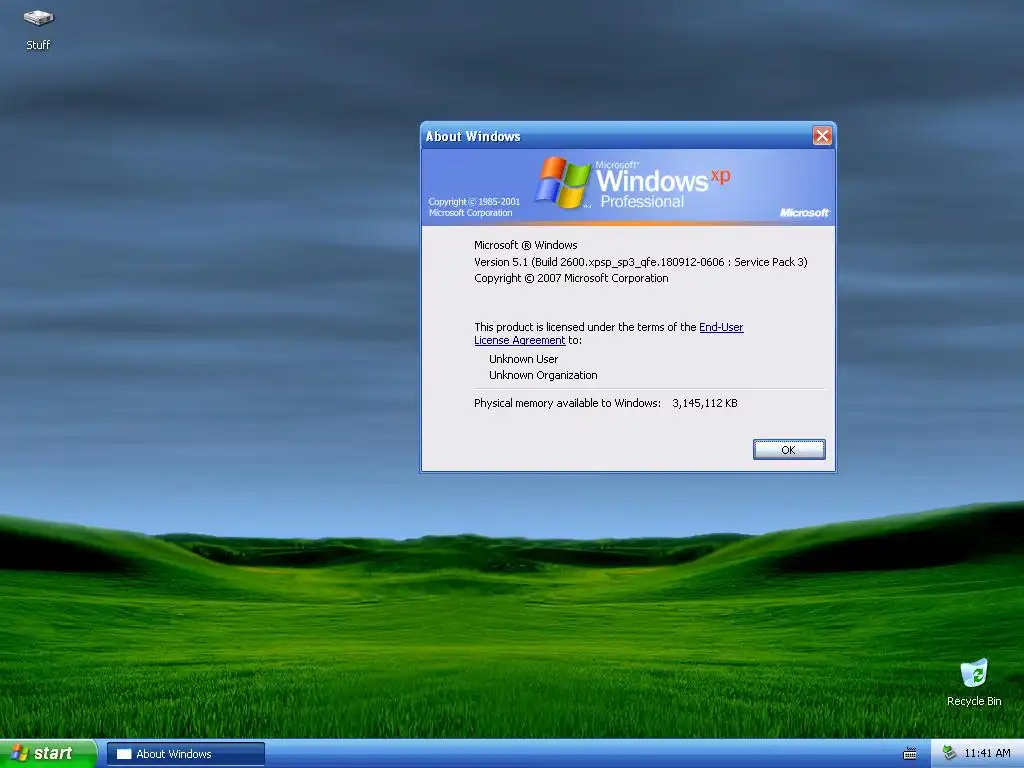Close the About Windows dialog

tap(822, 135)
